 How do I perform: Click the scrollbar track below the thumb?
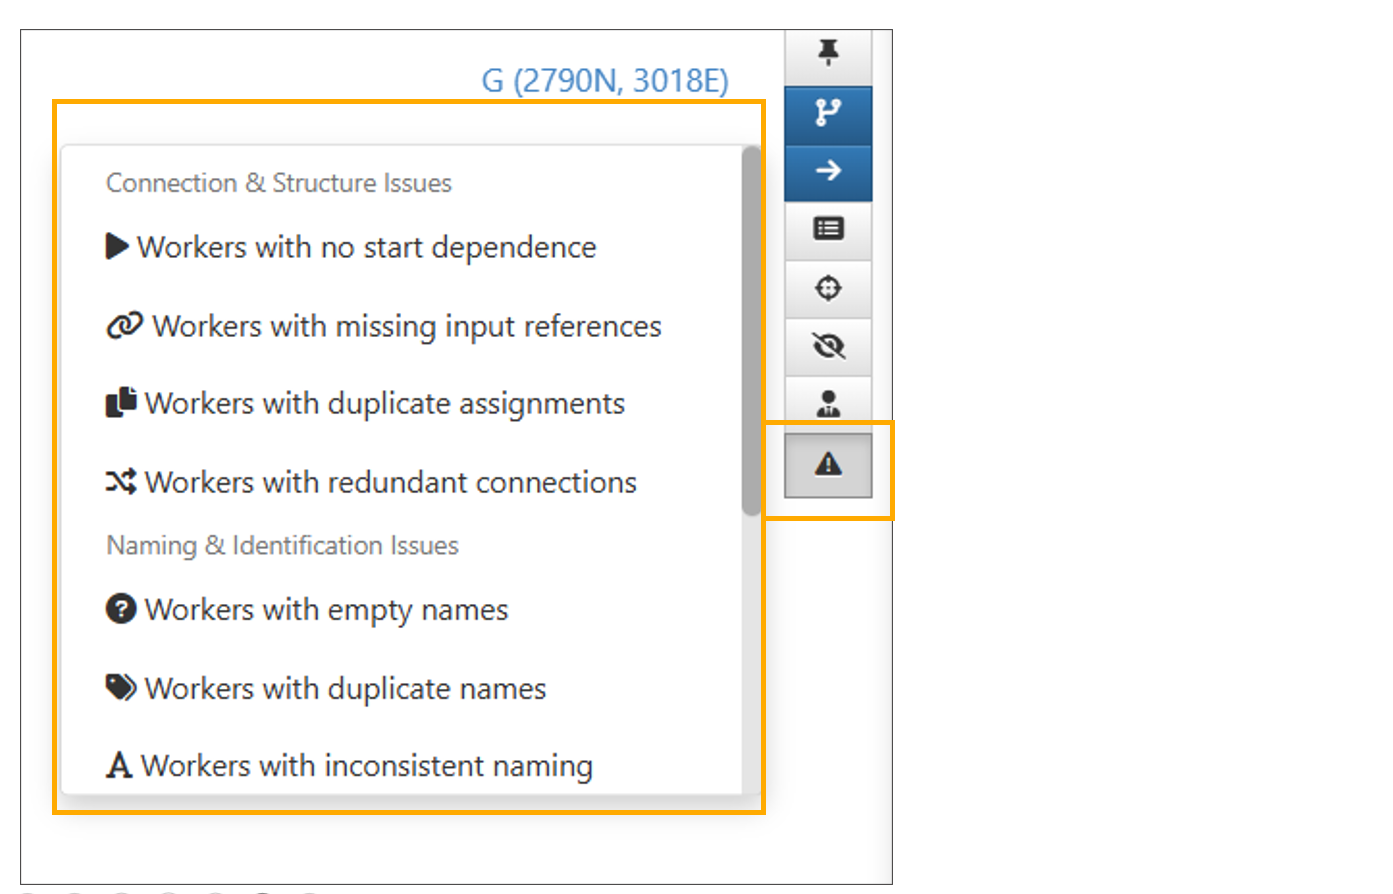pyautogui.click(x=751, y=650)
